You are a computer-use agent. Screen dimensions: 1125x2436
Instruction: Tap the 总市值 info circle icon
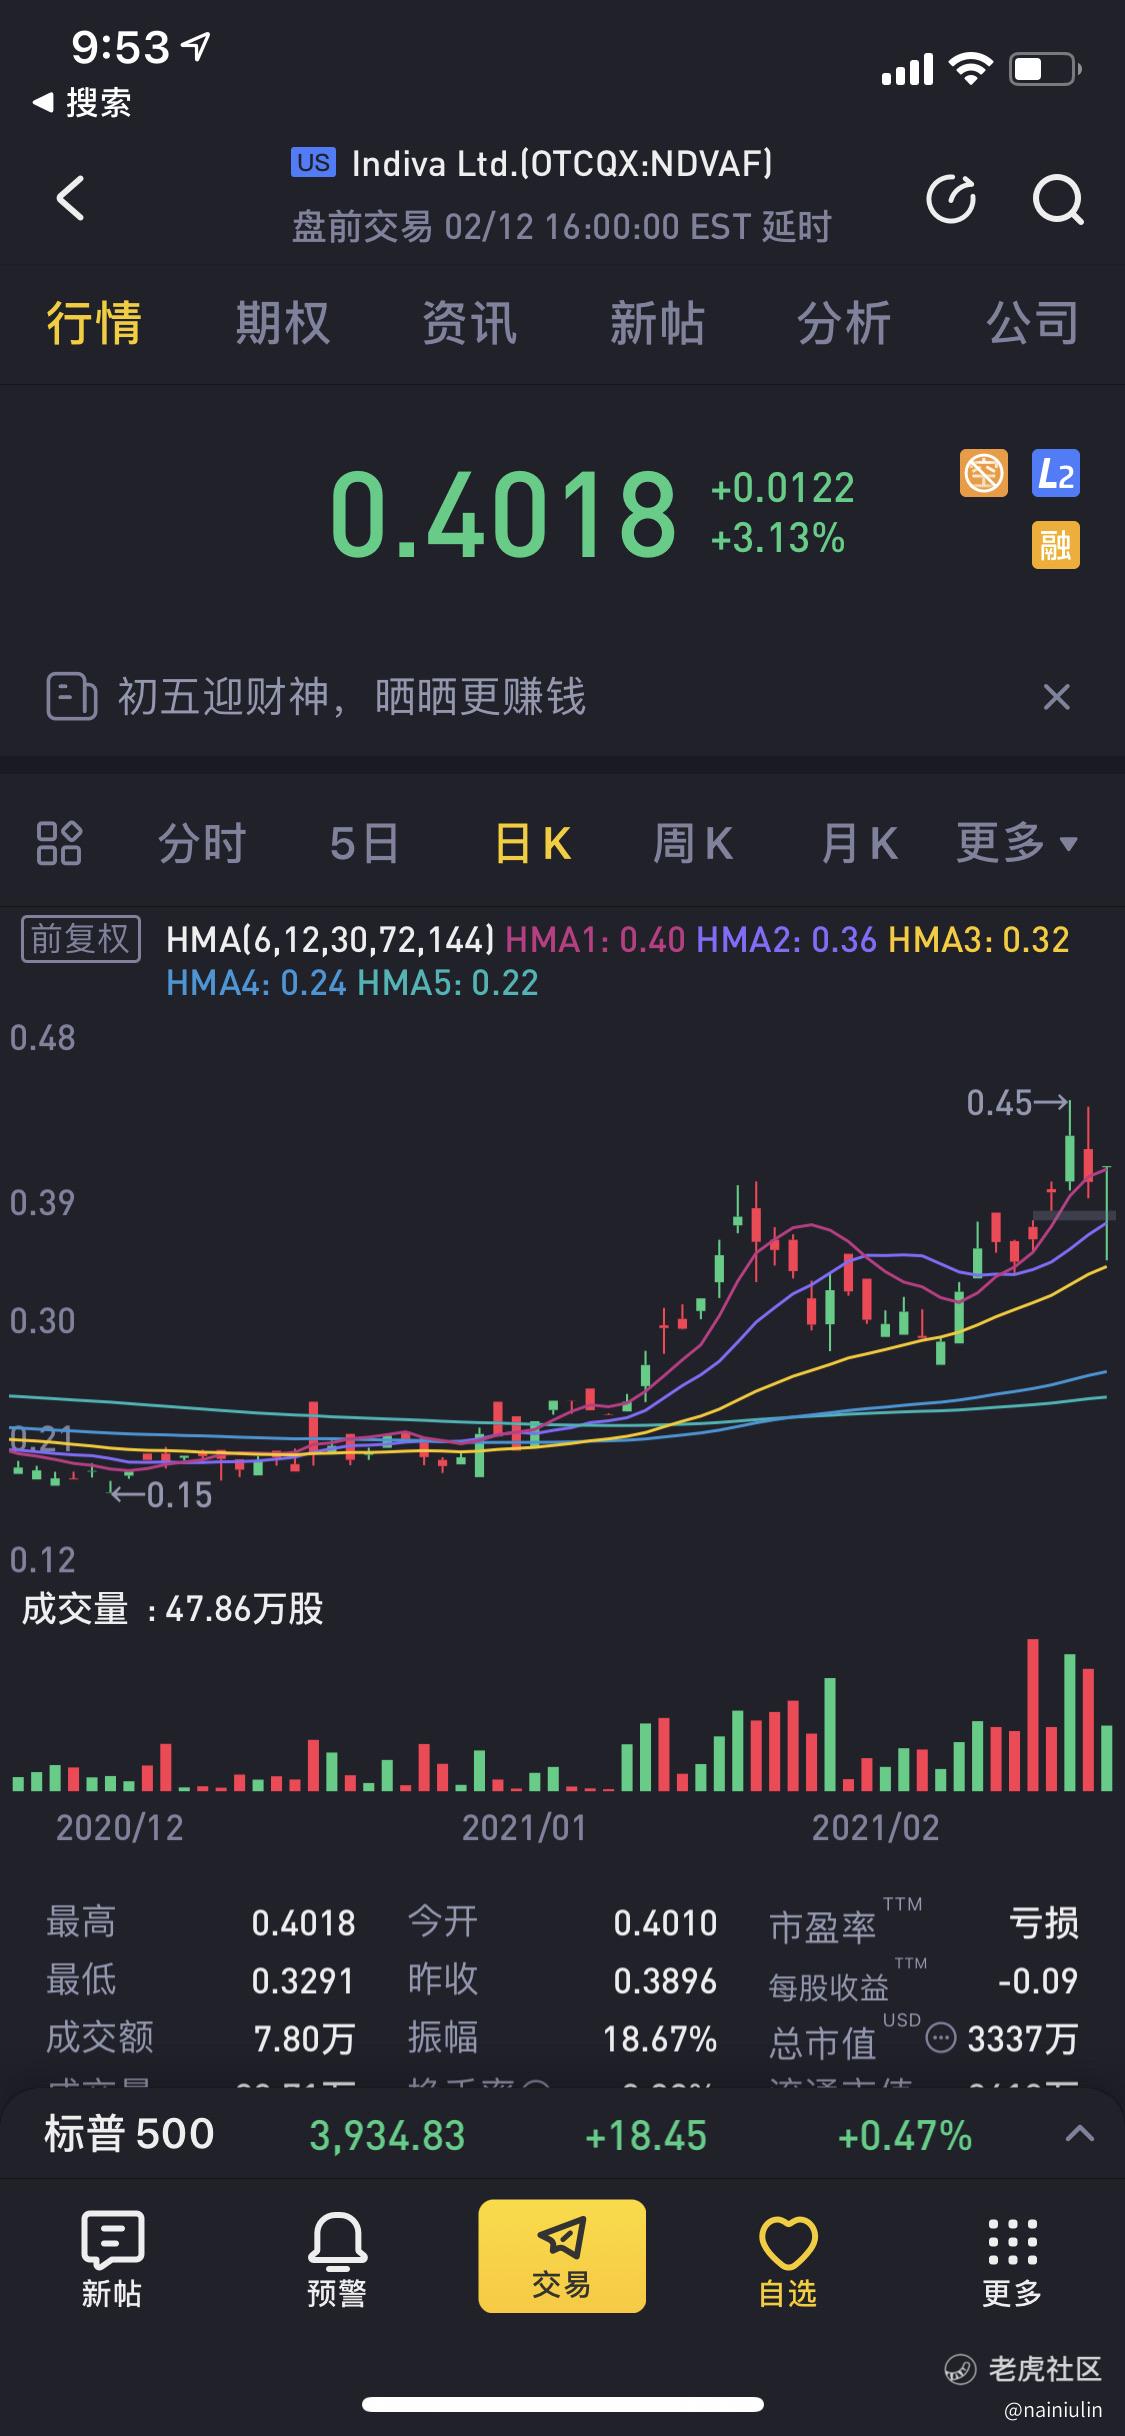point(941,2038)
